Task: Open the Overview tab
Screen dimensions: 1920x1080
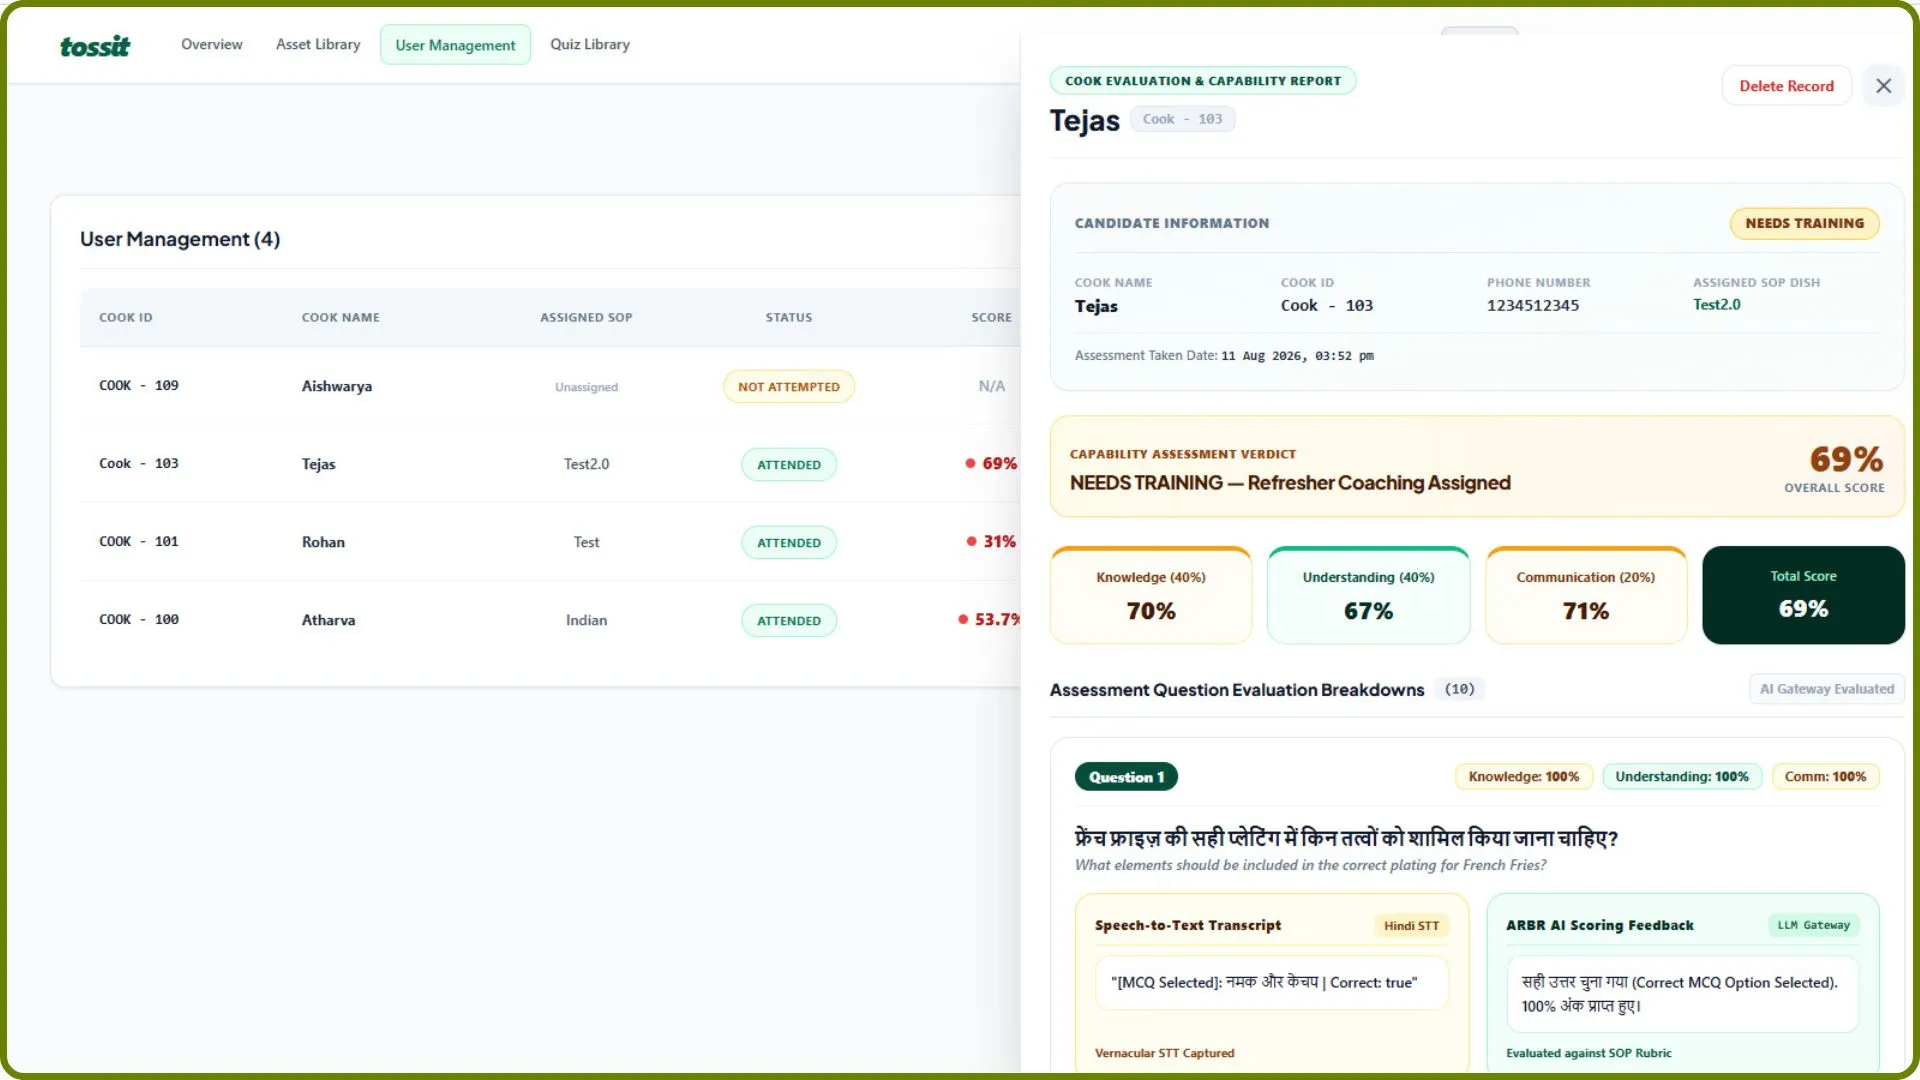Action: (x=211, y=44)
